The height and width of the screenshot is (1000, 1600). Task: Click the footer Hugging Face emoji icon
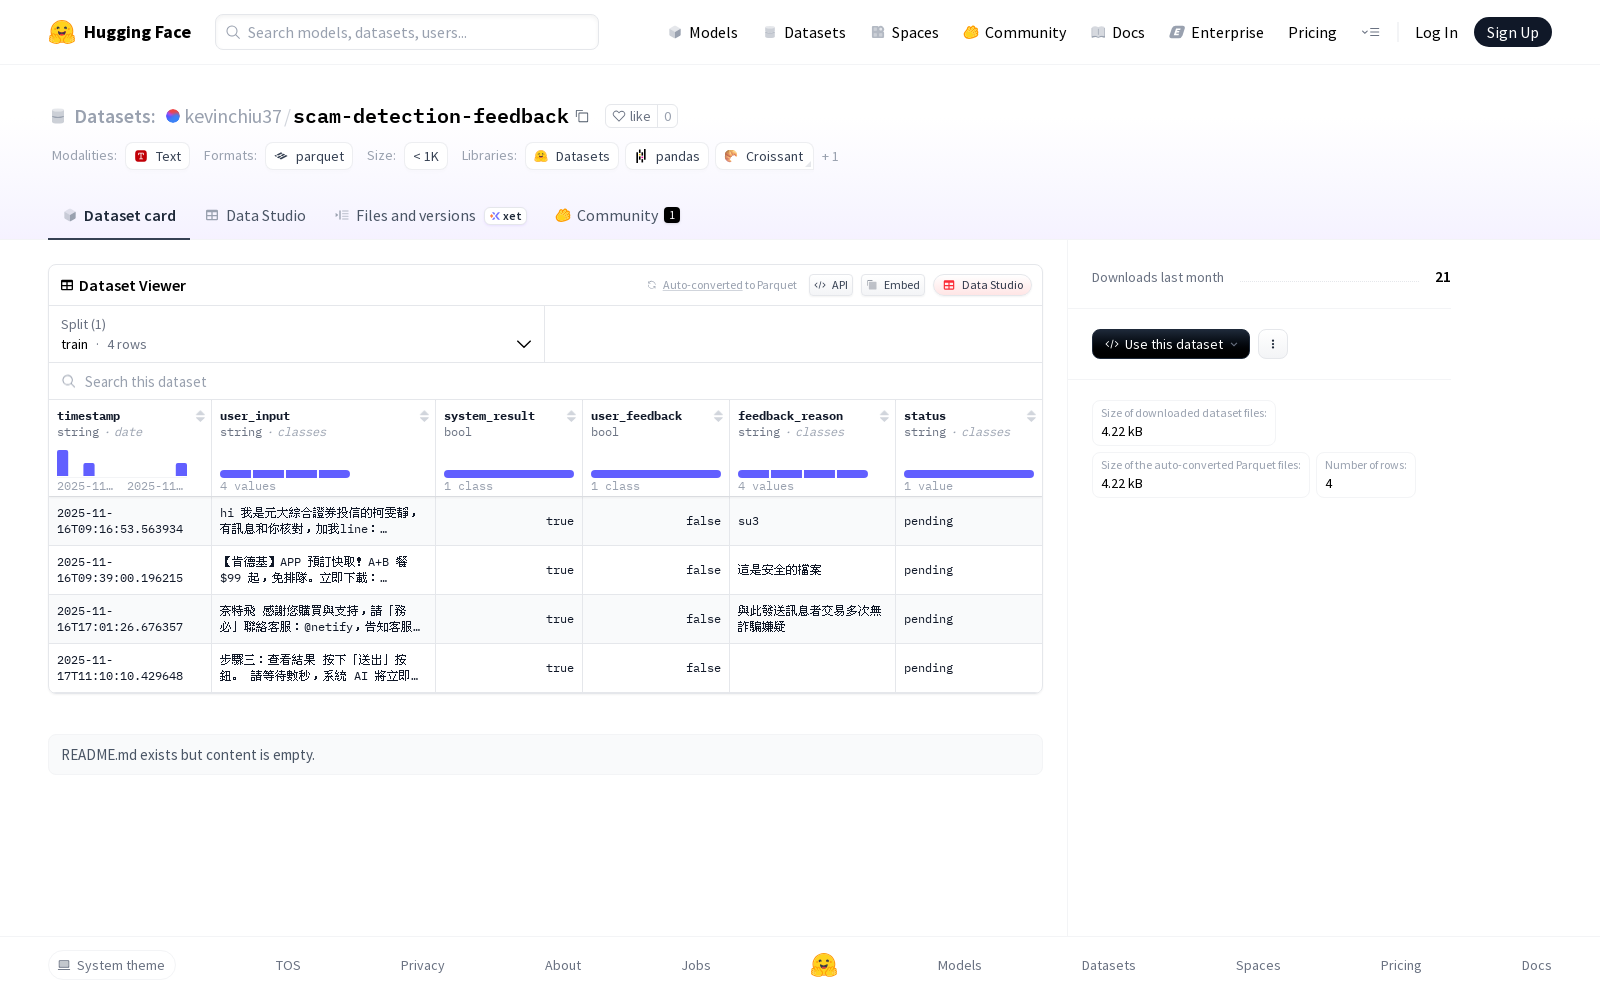(824, 965)
